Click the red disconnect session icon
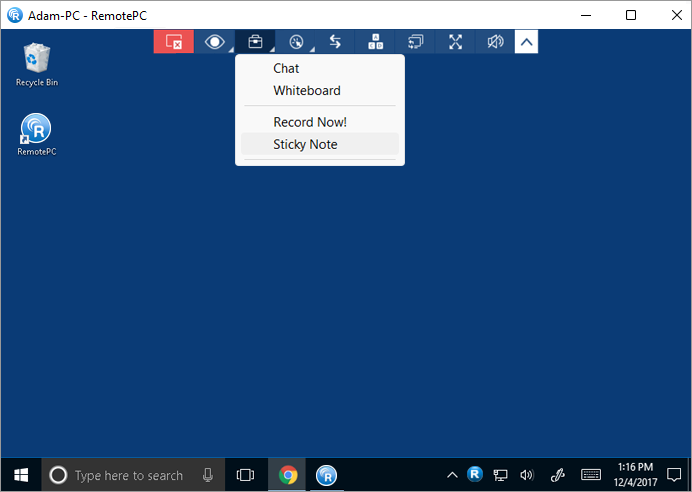 click(173, 42)
